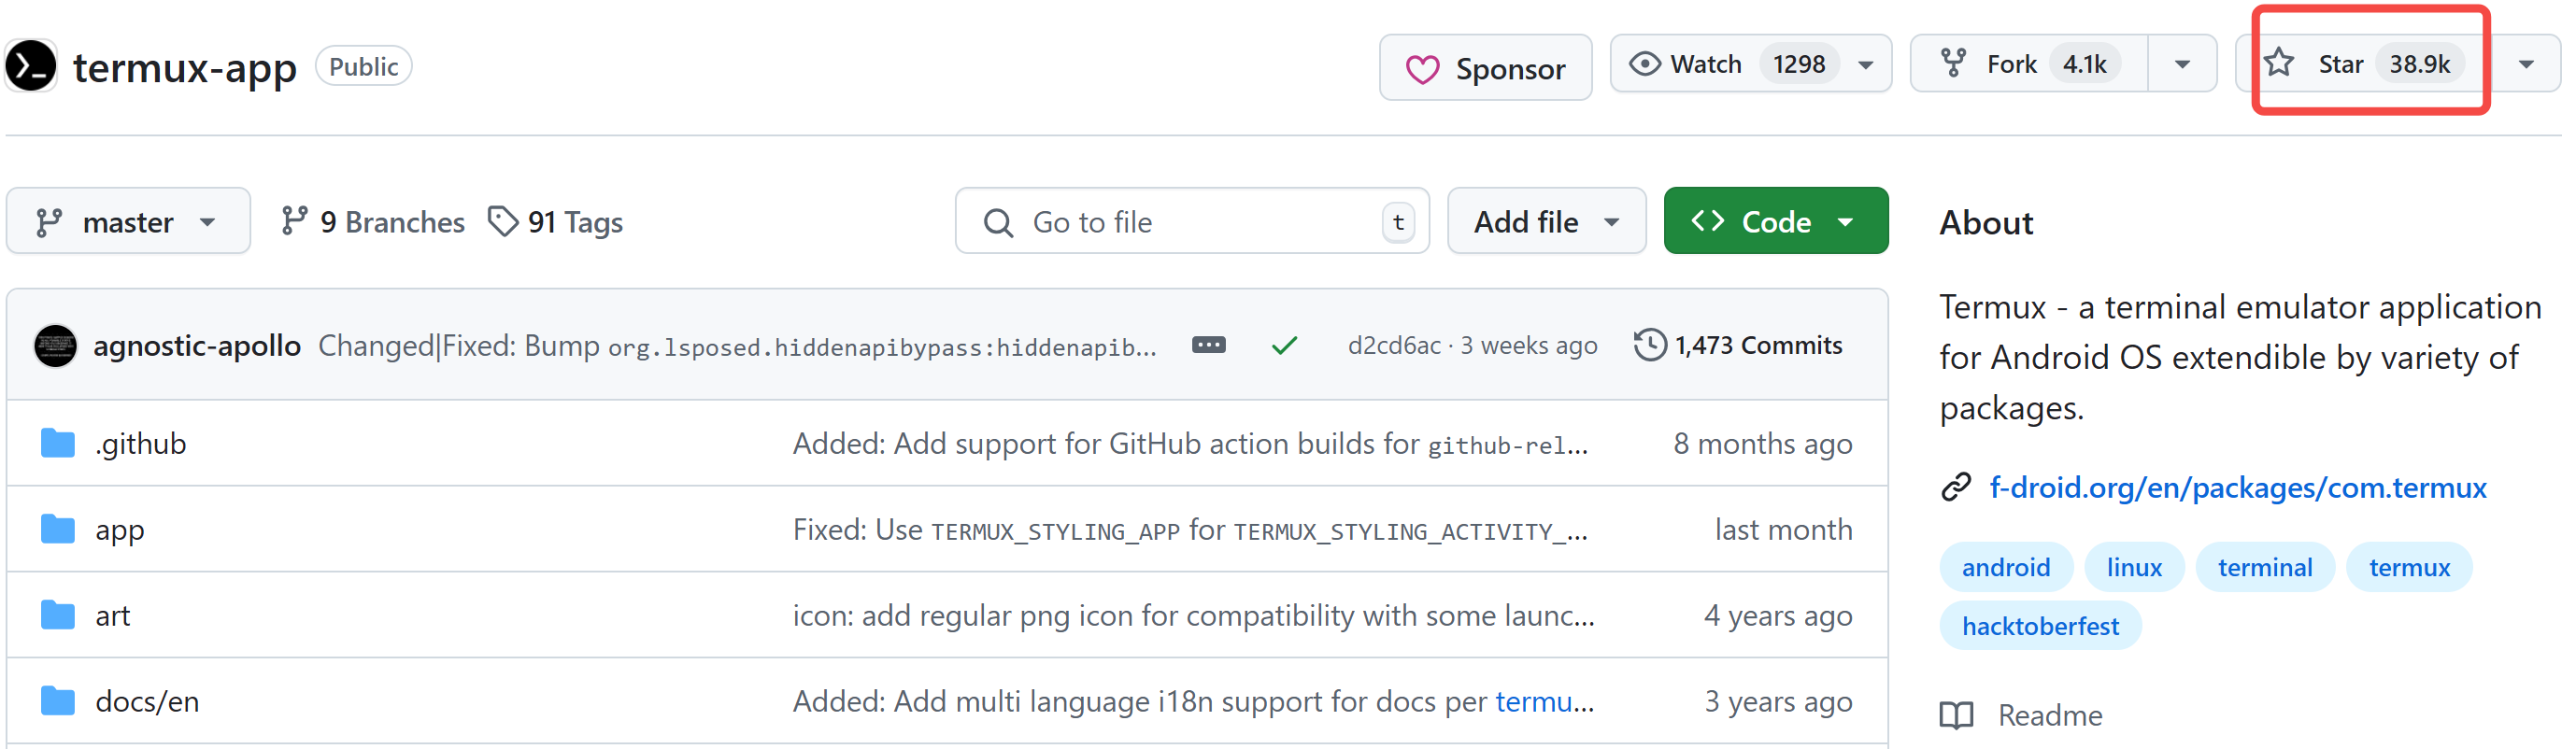Click the Termux terminal logo avatar
The height and width of the screenshot is (749, 2576).
(31, 66)
